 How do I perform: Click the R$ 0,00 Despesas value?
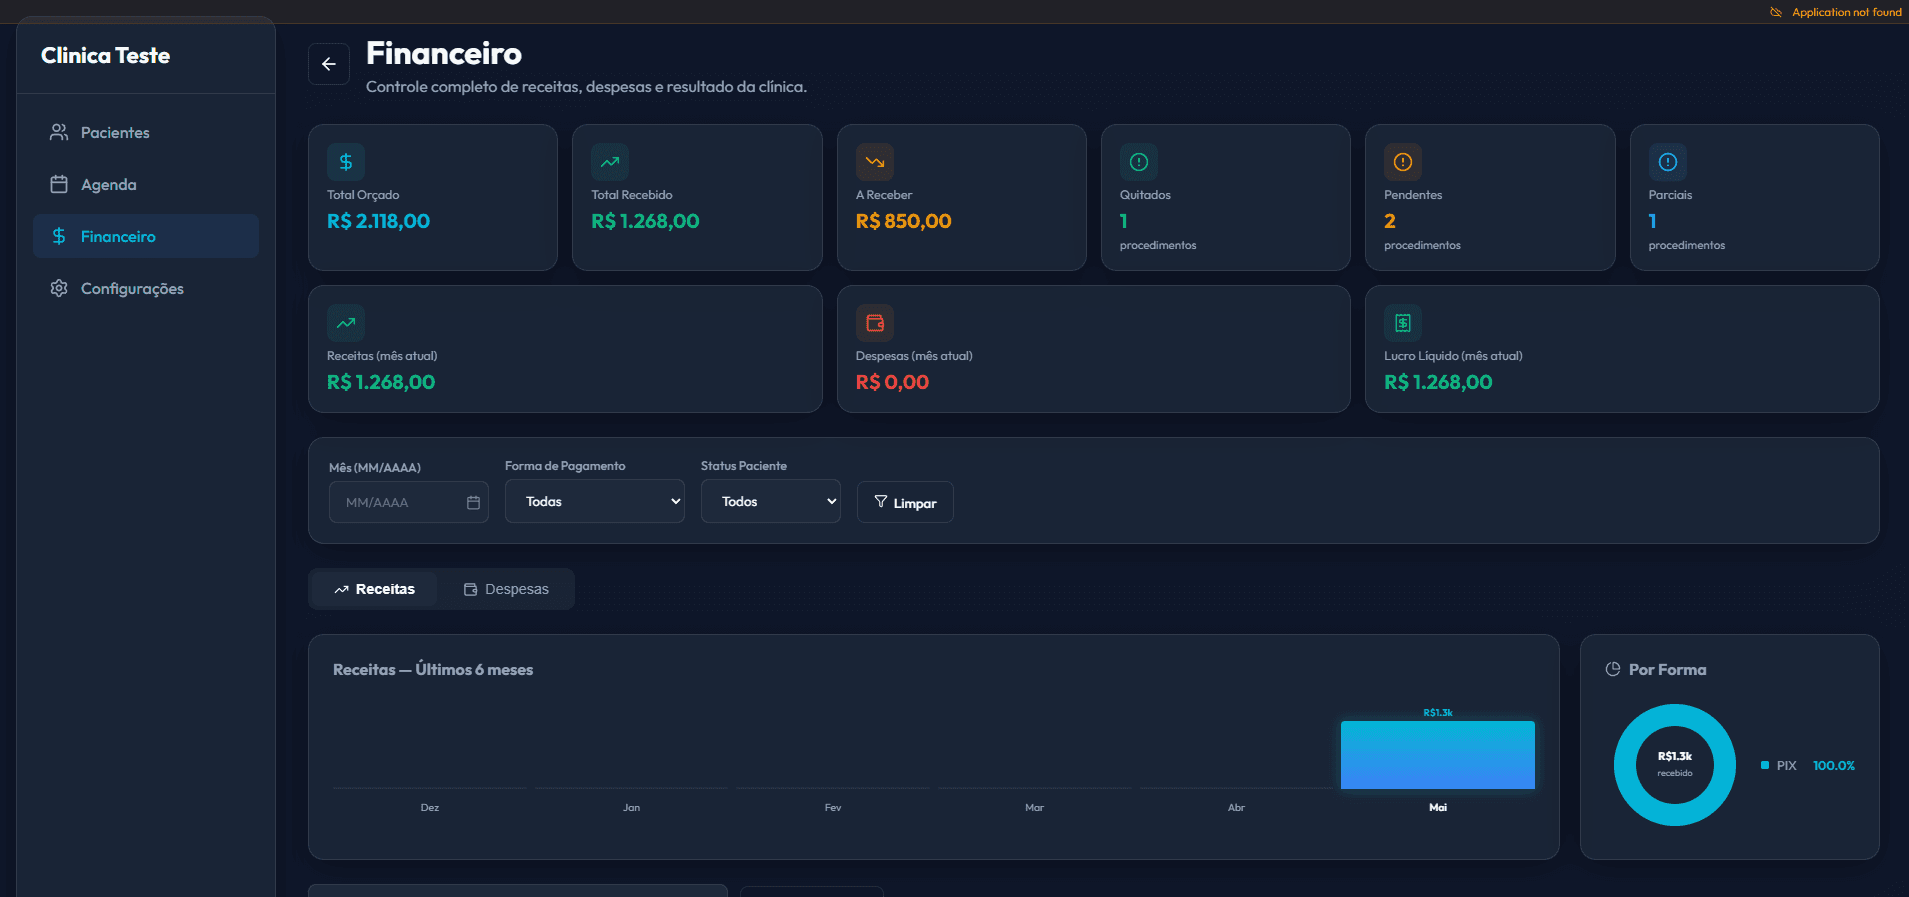[x=892, y=382]
